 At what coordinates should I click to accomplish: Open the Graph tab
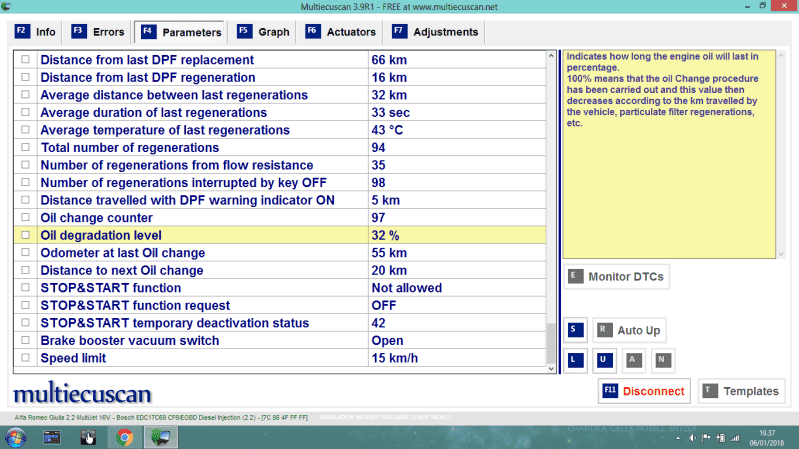pyautogui.click(x=263, y=32)
